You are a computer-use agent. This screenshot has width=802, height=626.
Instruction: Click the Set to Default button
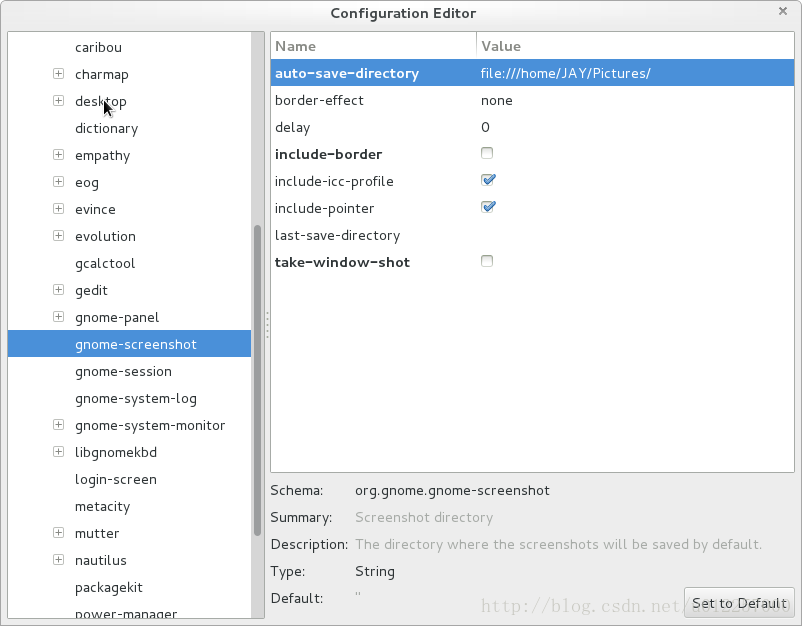[739, 603]
